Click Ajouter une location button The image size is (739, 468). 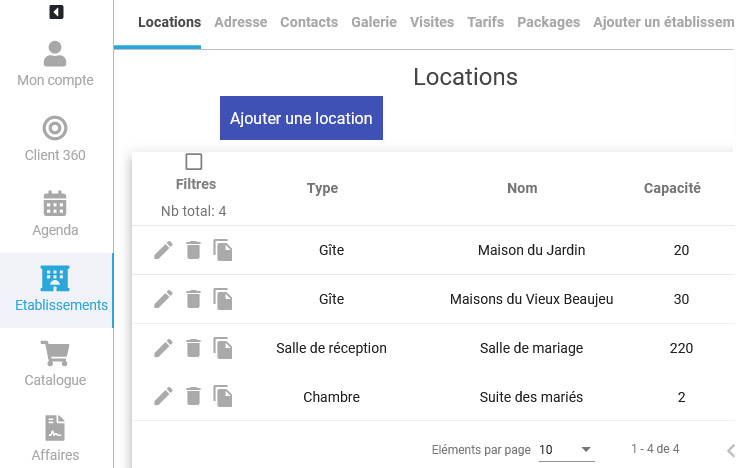[301, 118]
